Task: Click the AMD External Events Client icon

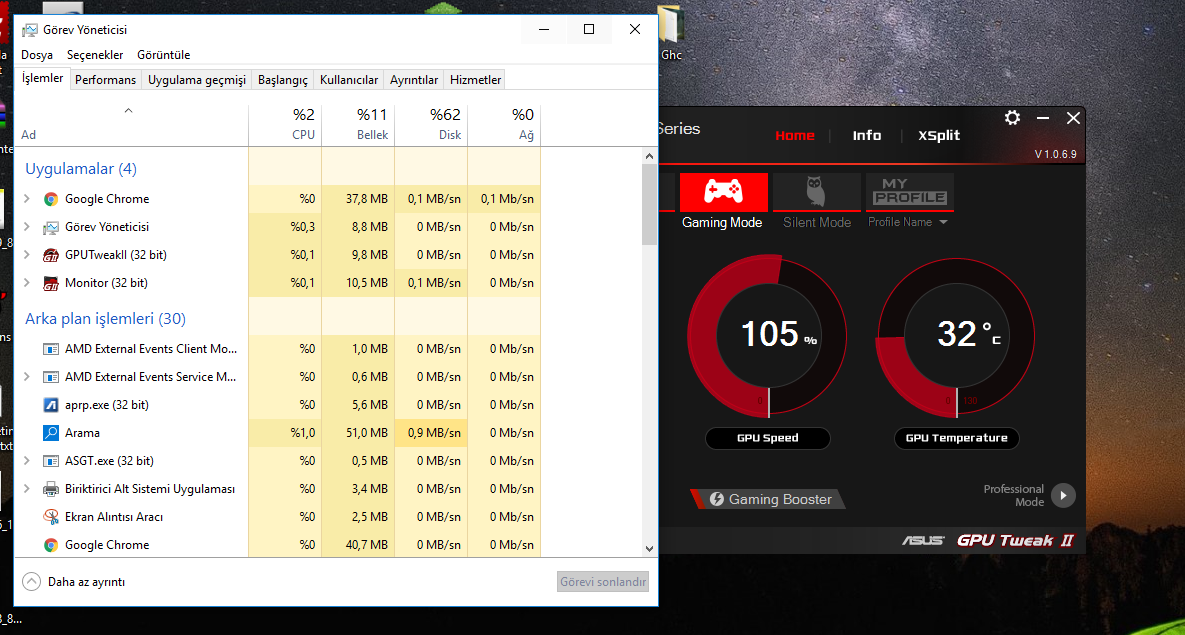Action: [x=51, y=348]
